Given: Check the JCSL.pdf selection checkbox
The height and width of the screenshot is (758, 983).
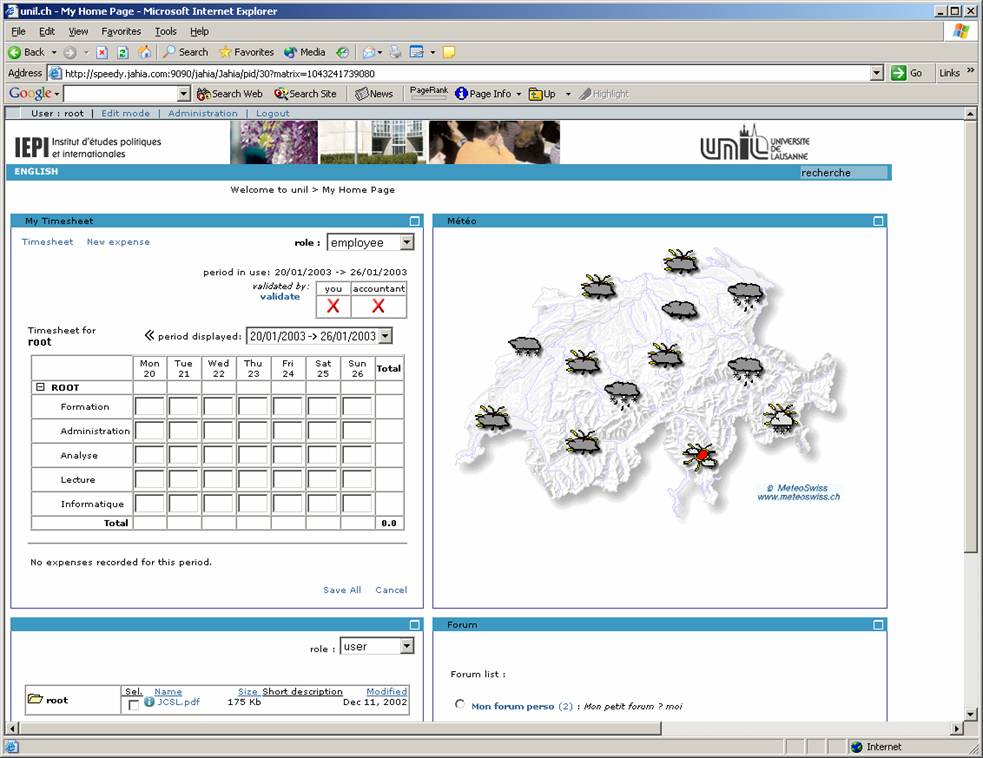Looking at the screenshot, I should [x=134, y=705].
